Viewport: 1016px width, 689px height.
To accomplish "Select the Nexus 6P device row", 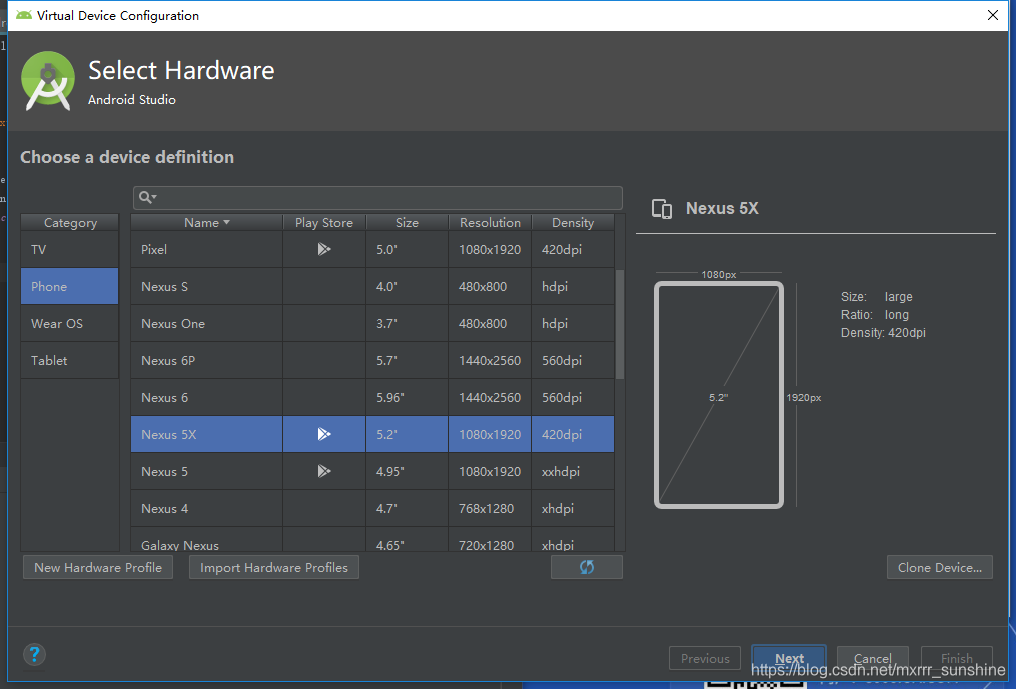I will pyautogui.click(x=373, y=360).
